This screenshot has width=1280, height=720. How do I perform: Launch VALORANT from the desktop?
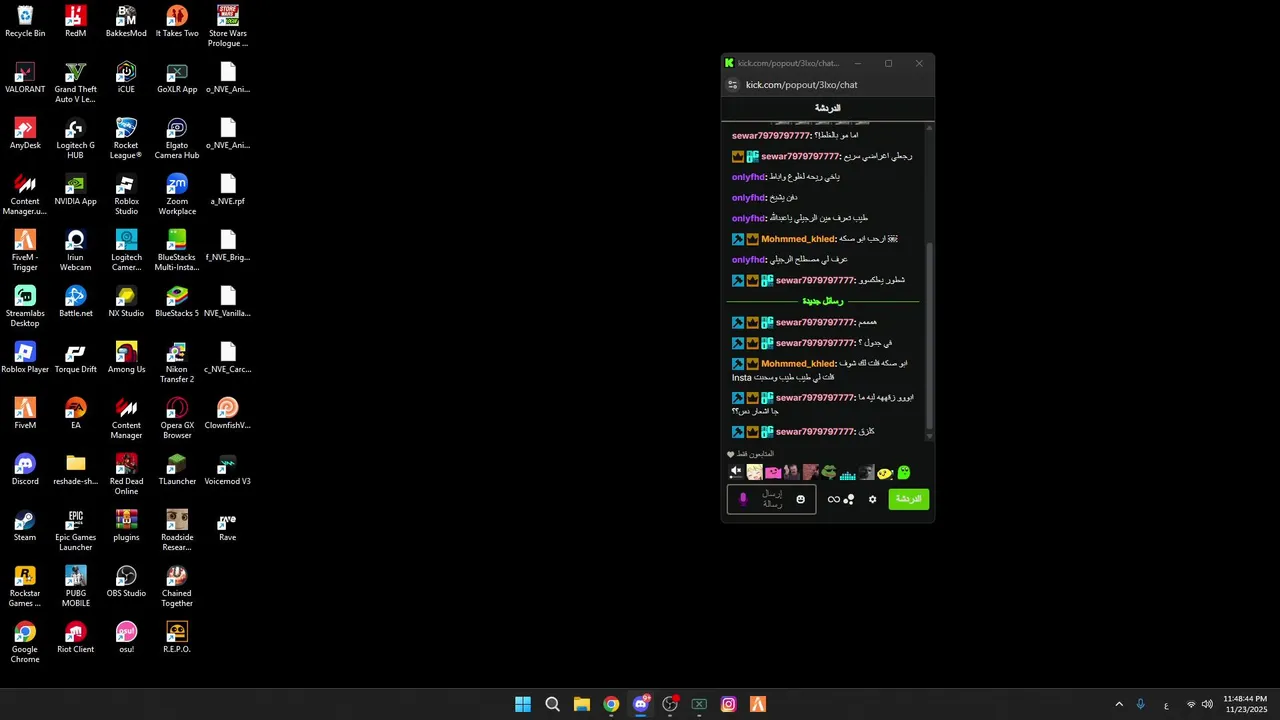(25, 78)
